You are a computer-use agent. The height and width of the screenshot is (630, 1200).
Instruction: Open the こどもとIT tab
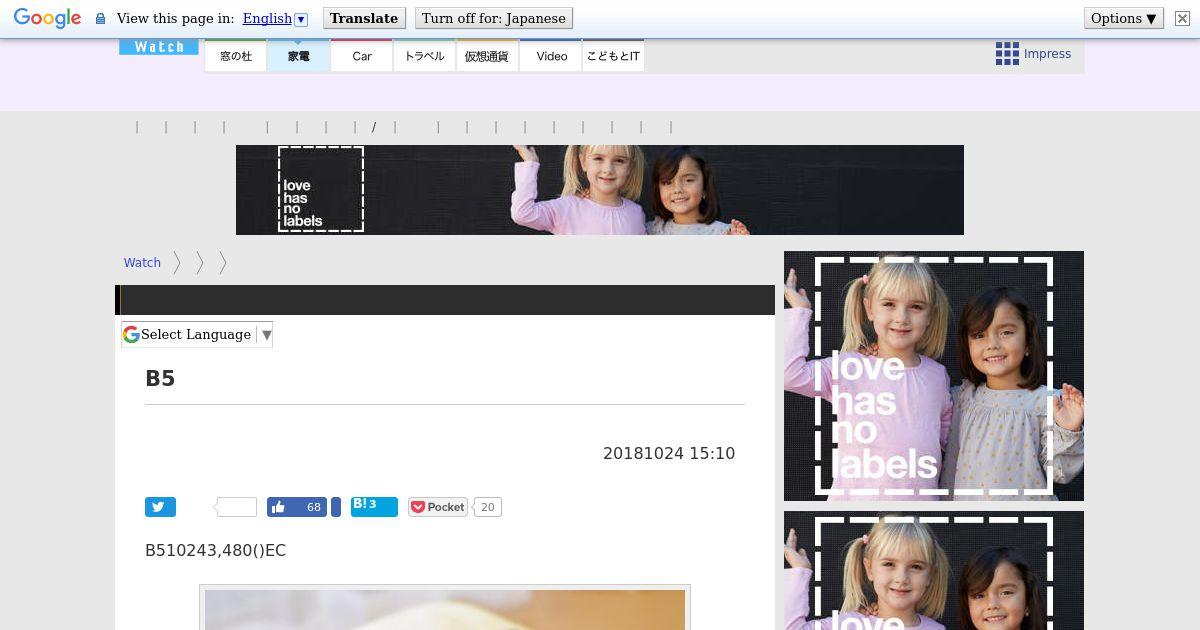coord(613,56)
